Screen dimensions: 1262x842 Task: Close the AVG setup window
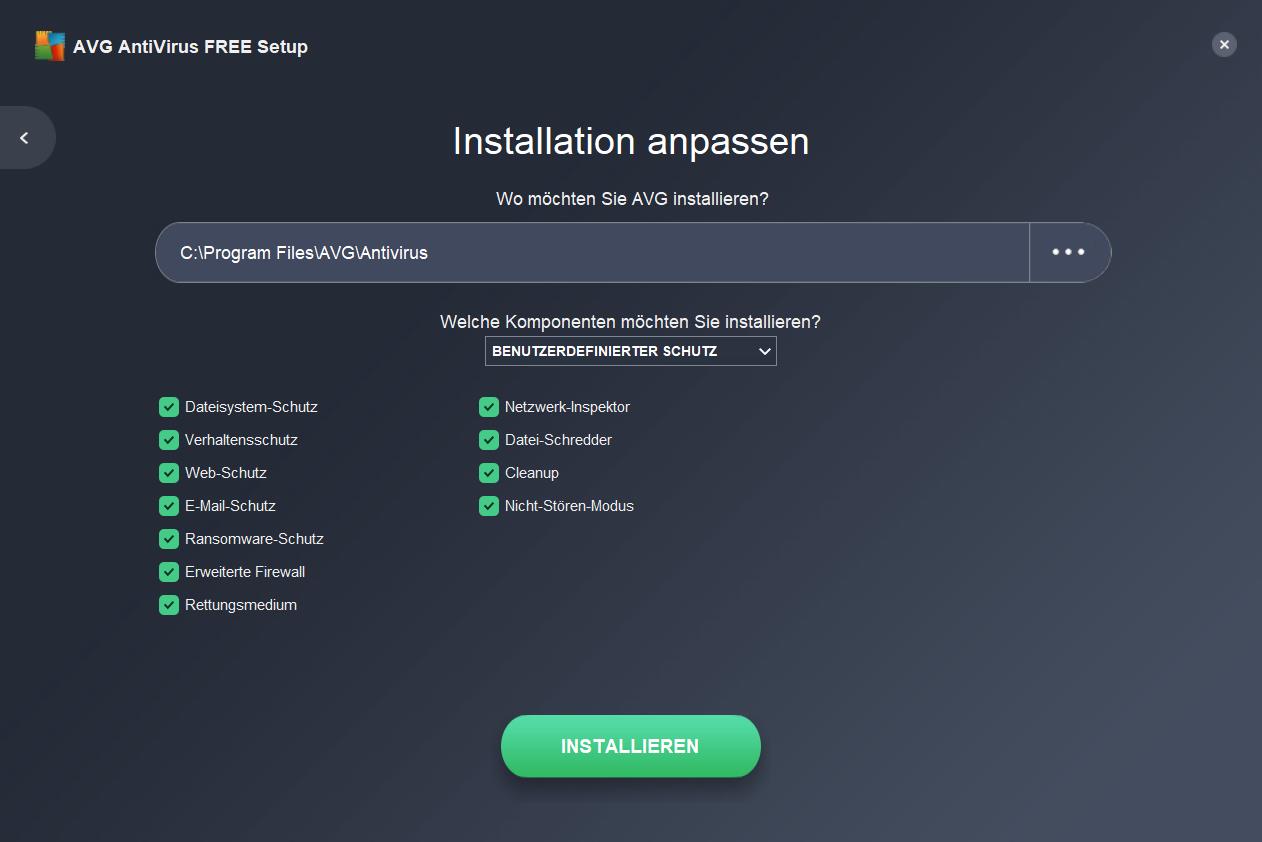[1224, 44]
